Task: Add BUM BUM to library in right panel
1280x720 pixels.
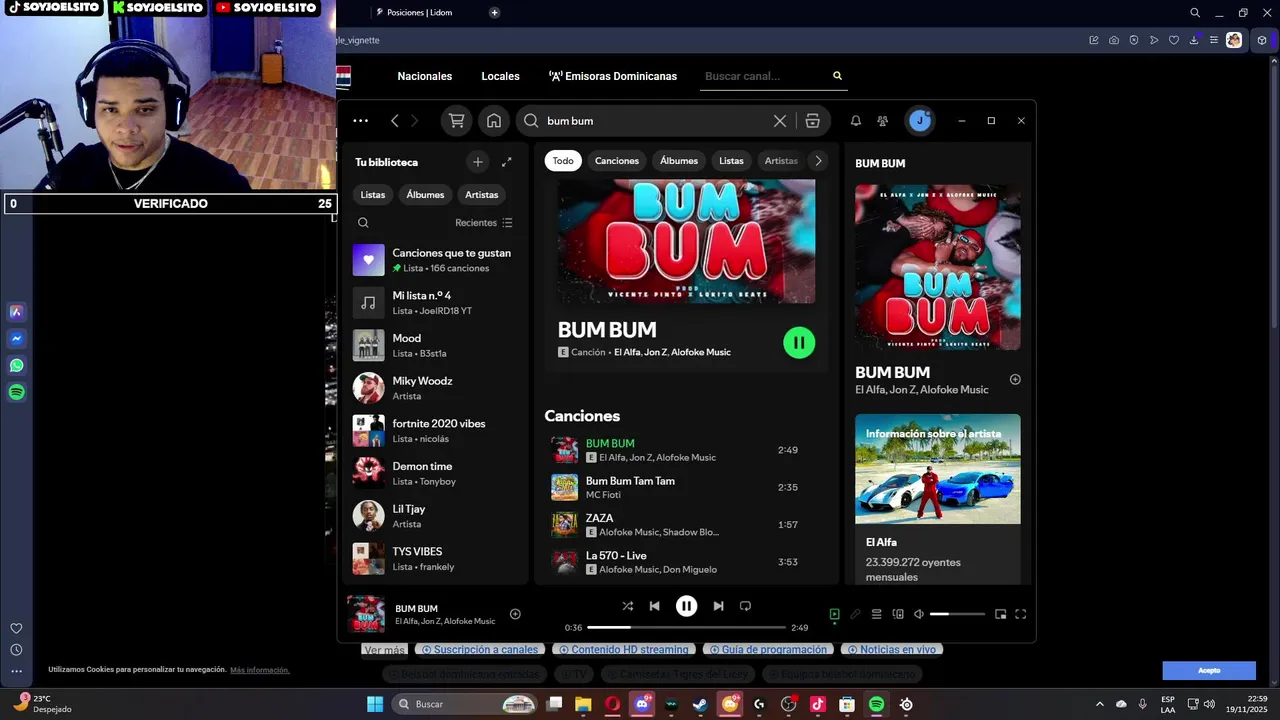Action: [1015, 379]
